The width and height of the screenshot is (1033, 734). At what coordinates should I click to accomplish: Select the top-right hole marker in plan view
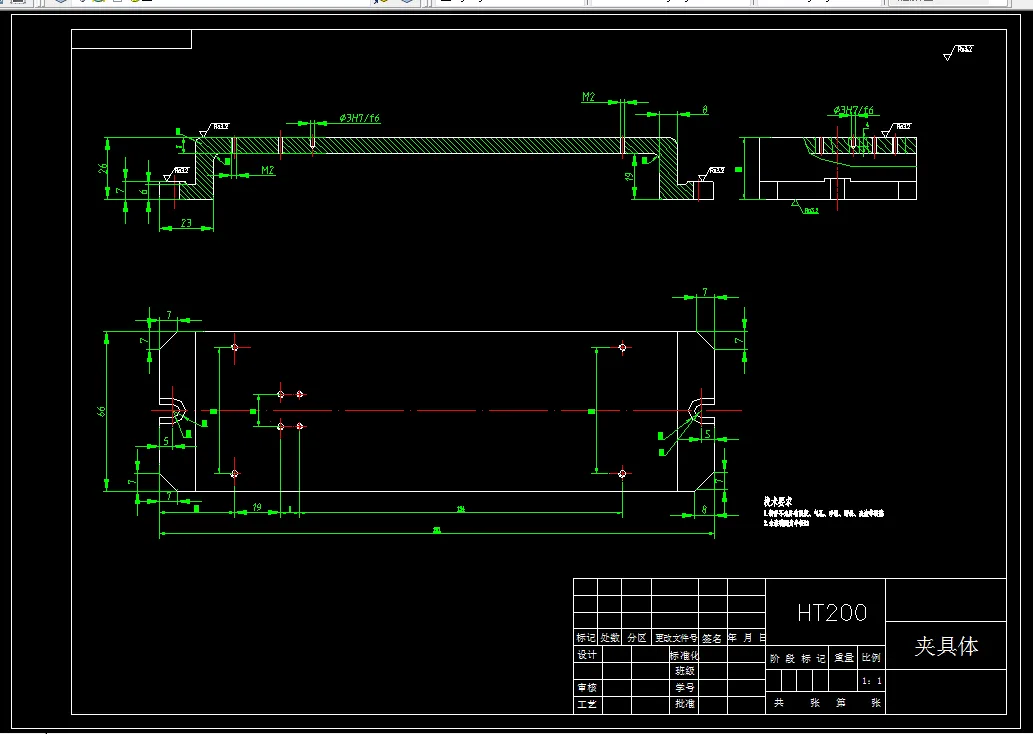click(x=623, y=347)
